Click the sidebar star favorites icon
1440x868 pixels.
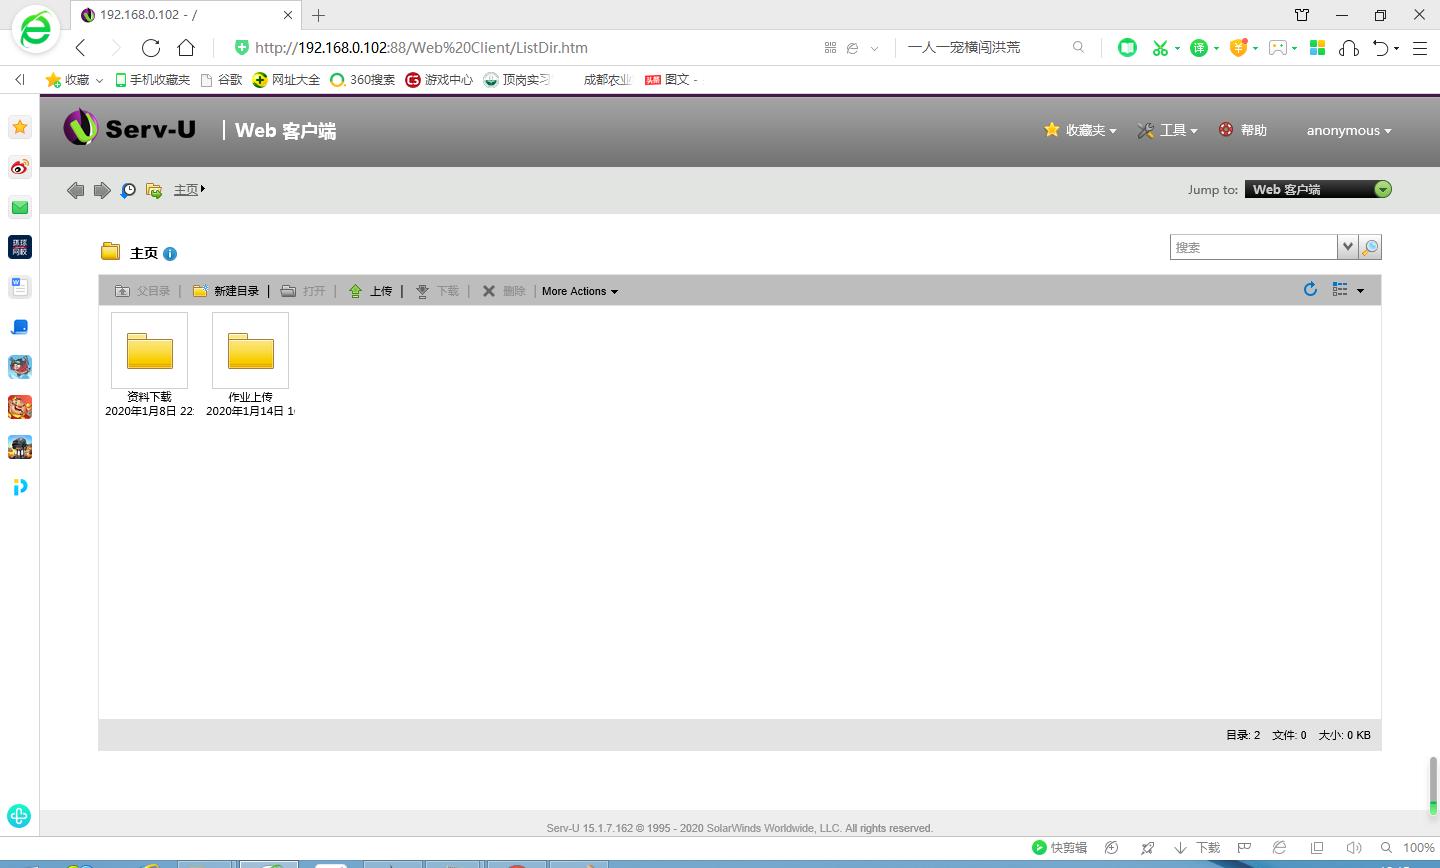[x=19, y=127]
